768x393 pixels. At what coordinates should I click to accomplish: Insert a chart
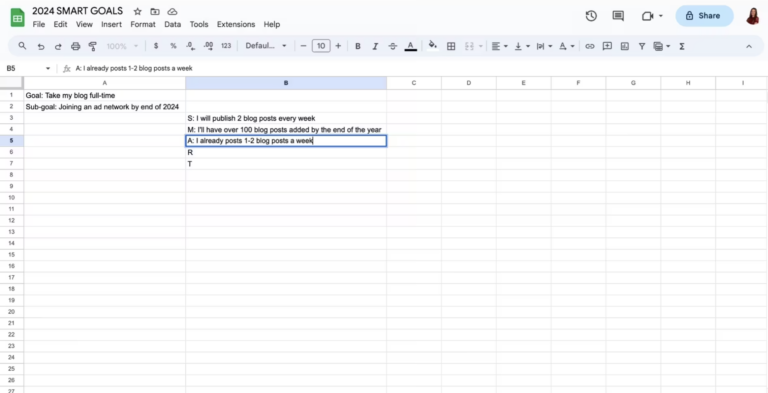(624, 46)
